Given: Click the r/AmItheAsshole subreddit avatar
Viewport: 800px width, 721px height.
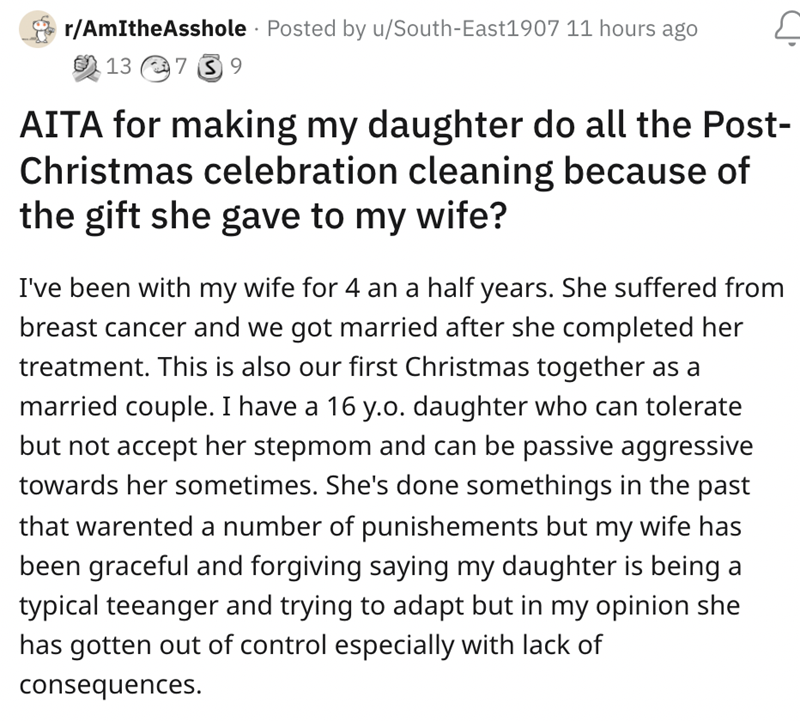Looking at the screenshot, I should click(x=39, y=28).
